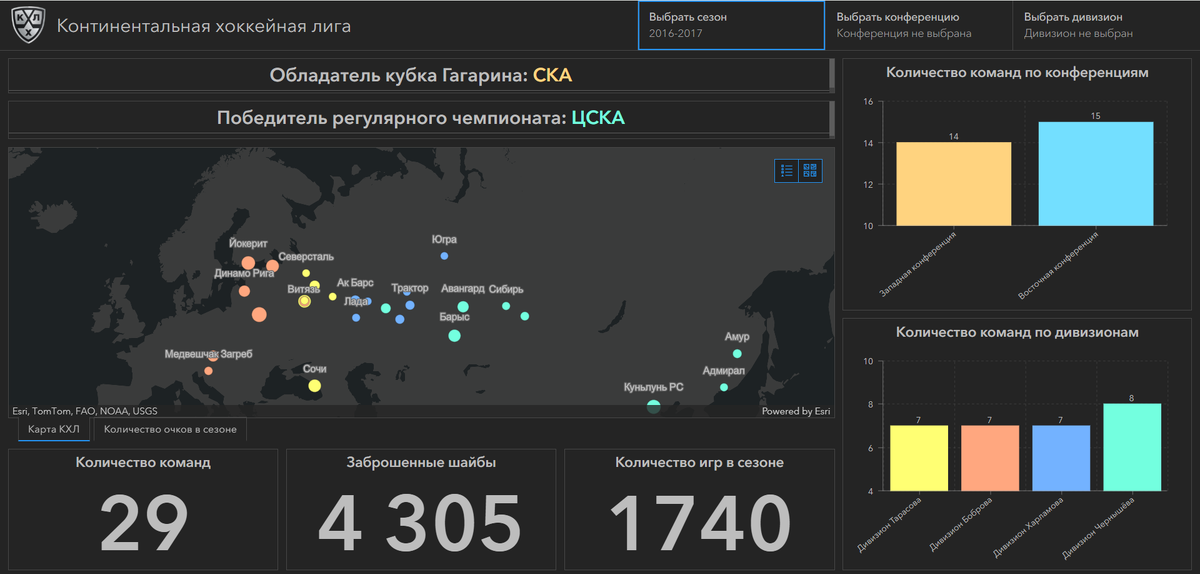The image size is (1200, 574).
Task: Click the 'Обладатель кубка Гагарина: СКА' banner
Action: 421,76
